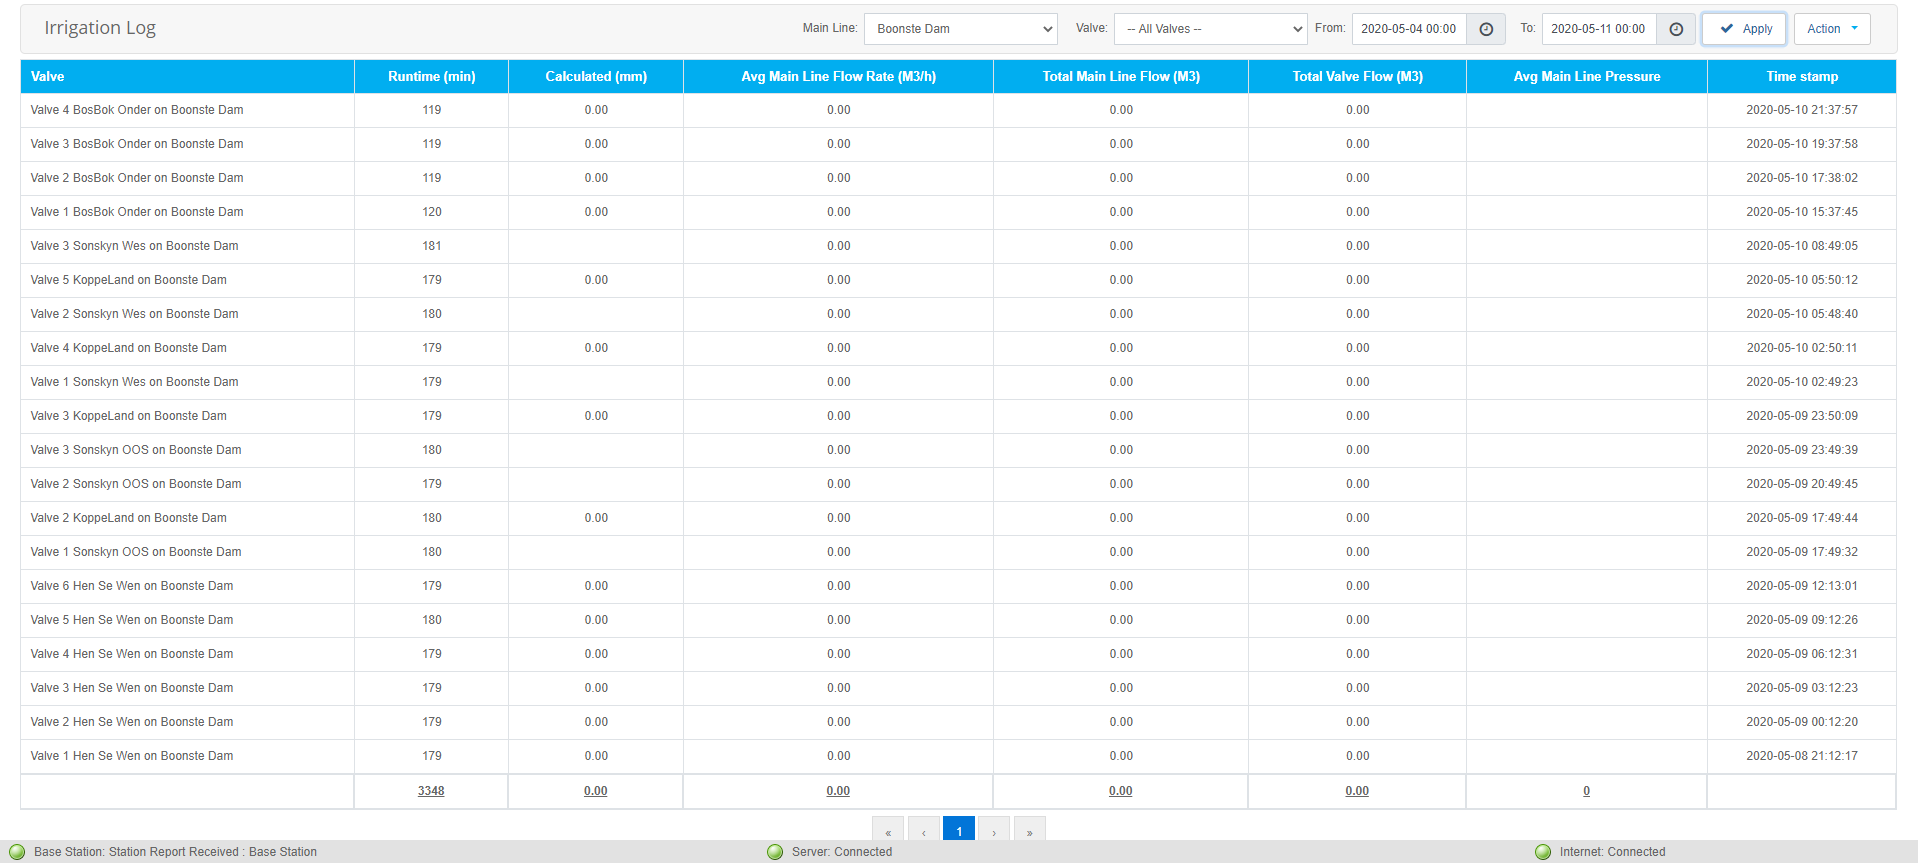The height and width of the screenshot is (863, 1918).
Task: Go to the previous page arrow
Action: coord(923,831)
